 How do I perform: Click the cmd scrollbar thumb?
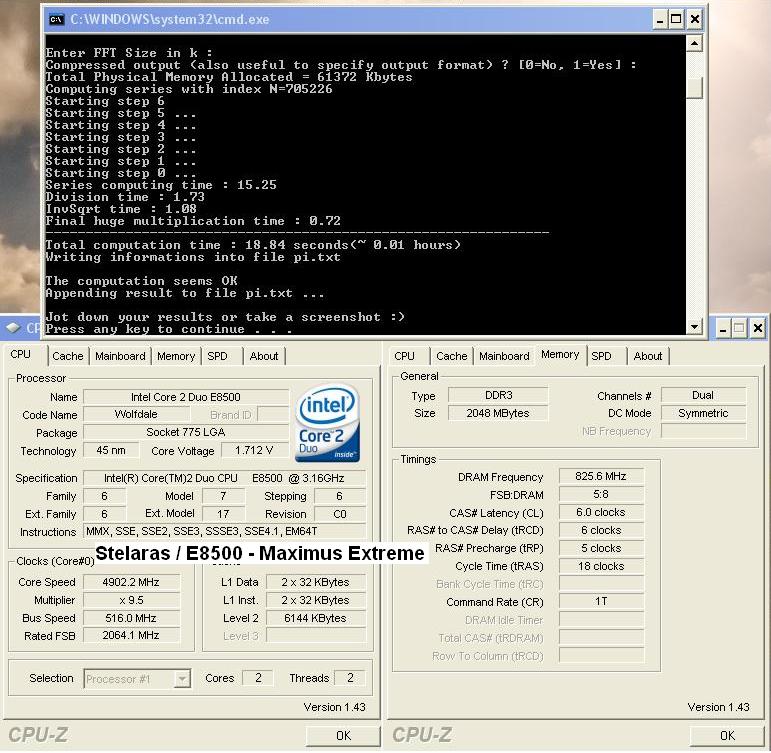(x=694, y=88)
